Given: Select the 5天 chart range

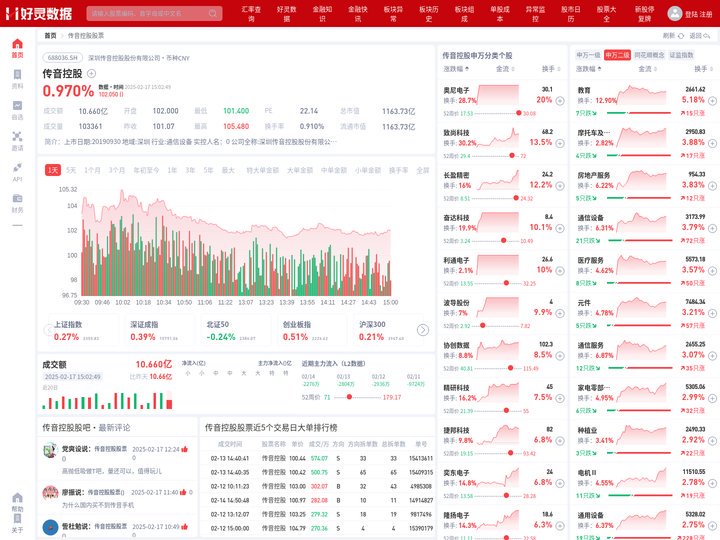Looking at the screenshot, I should coord(71,170).
